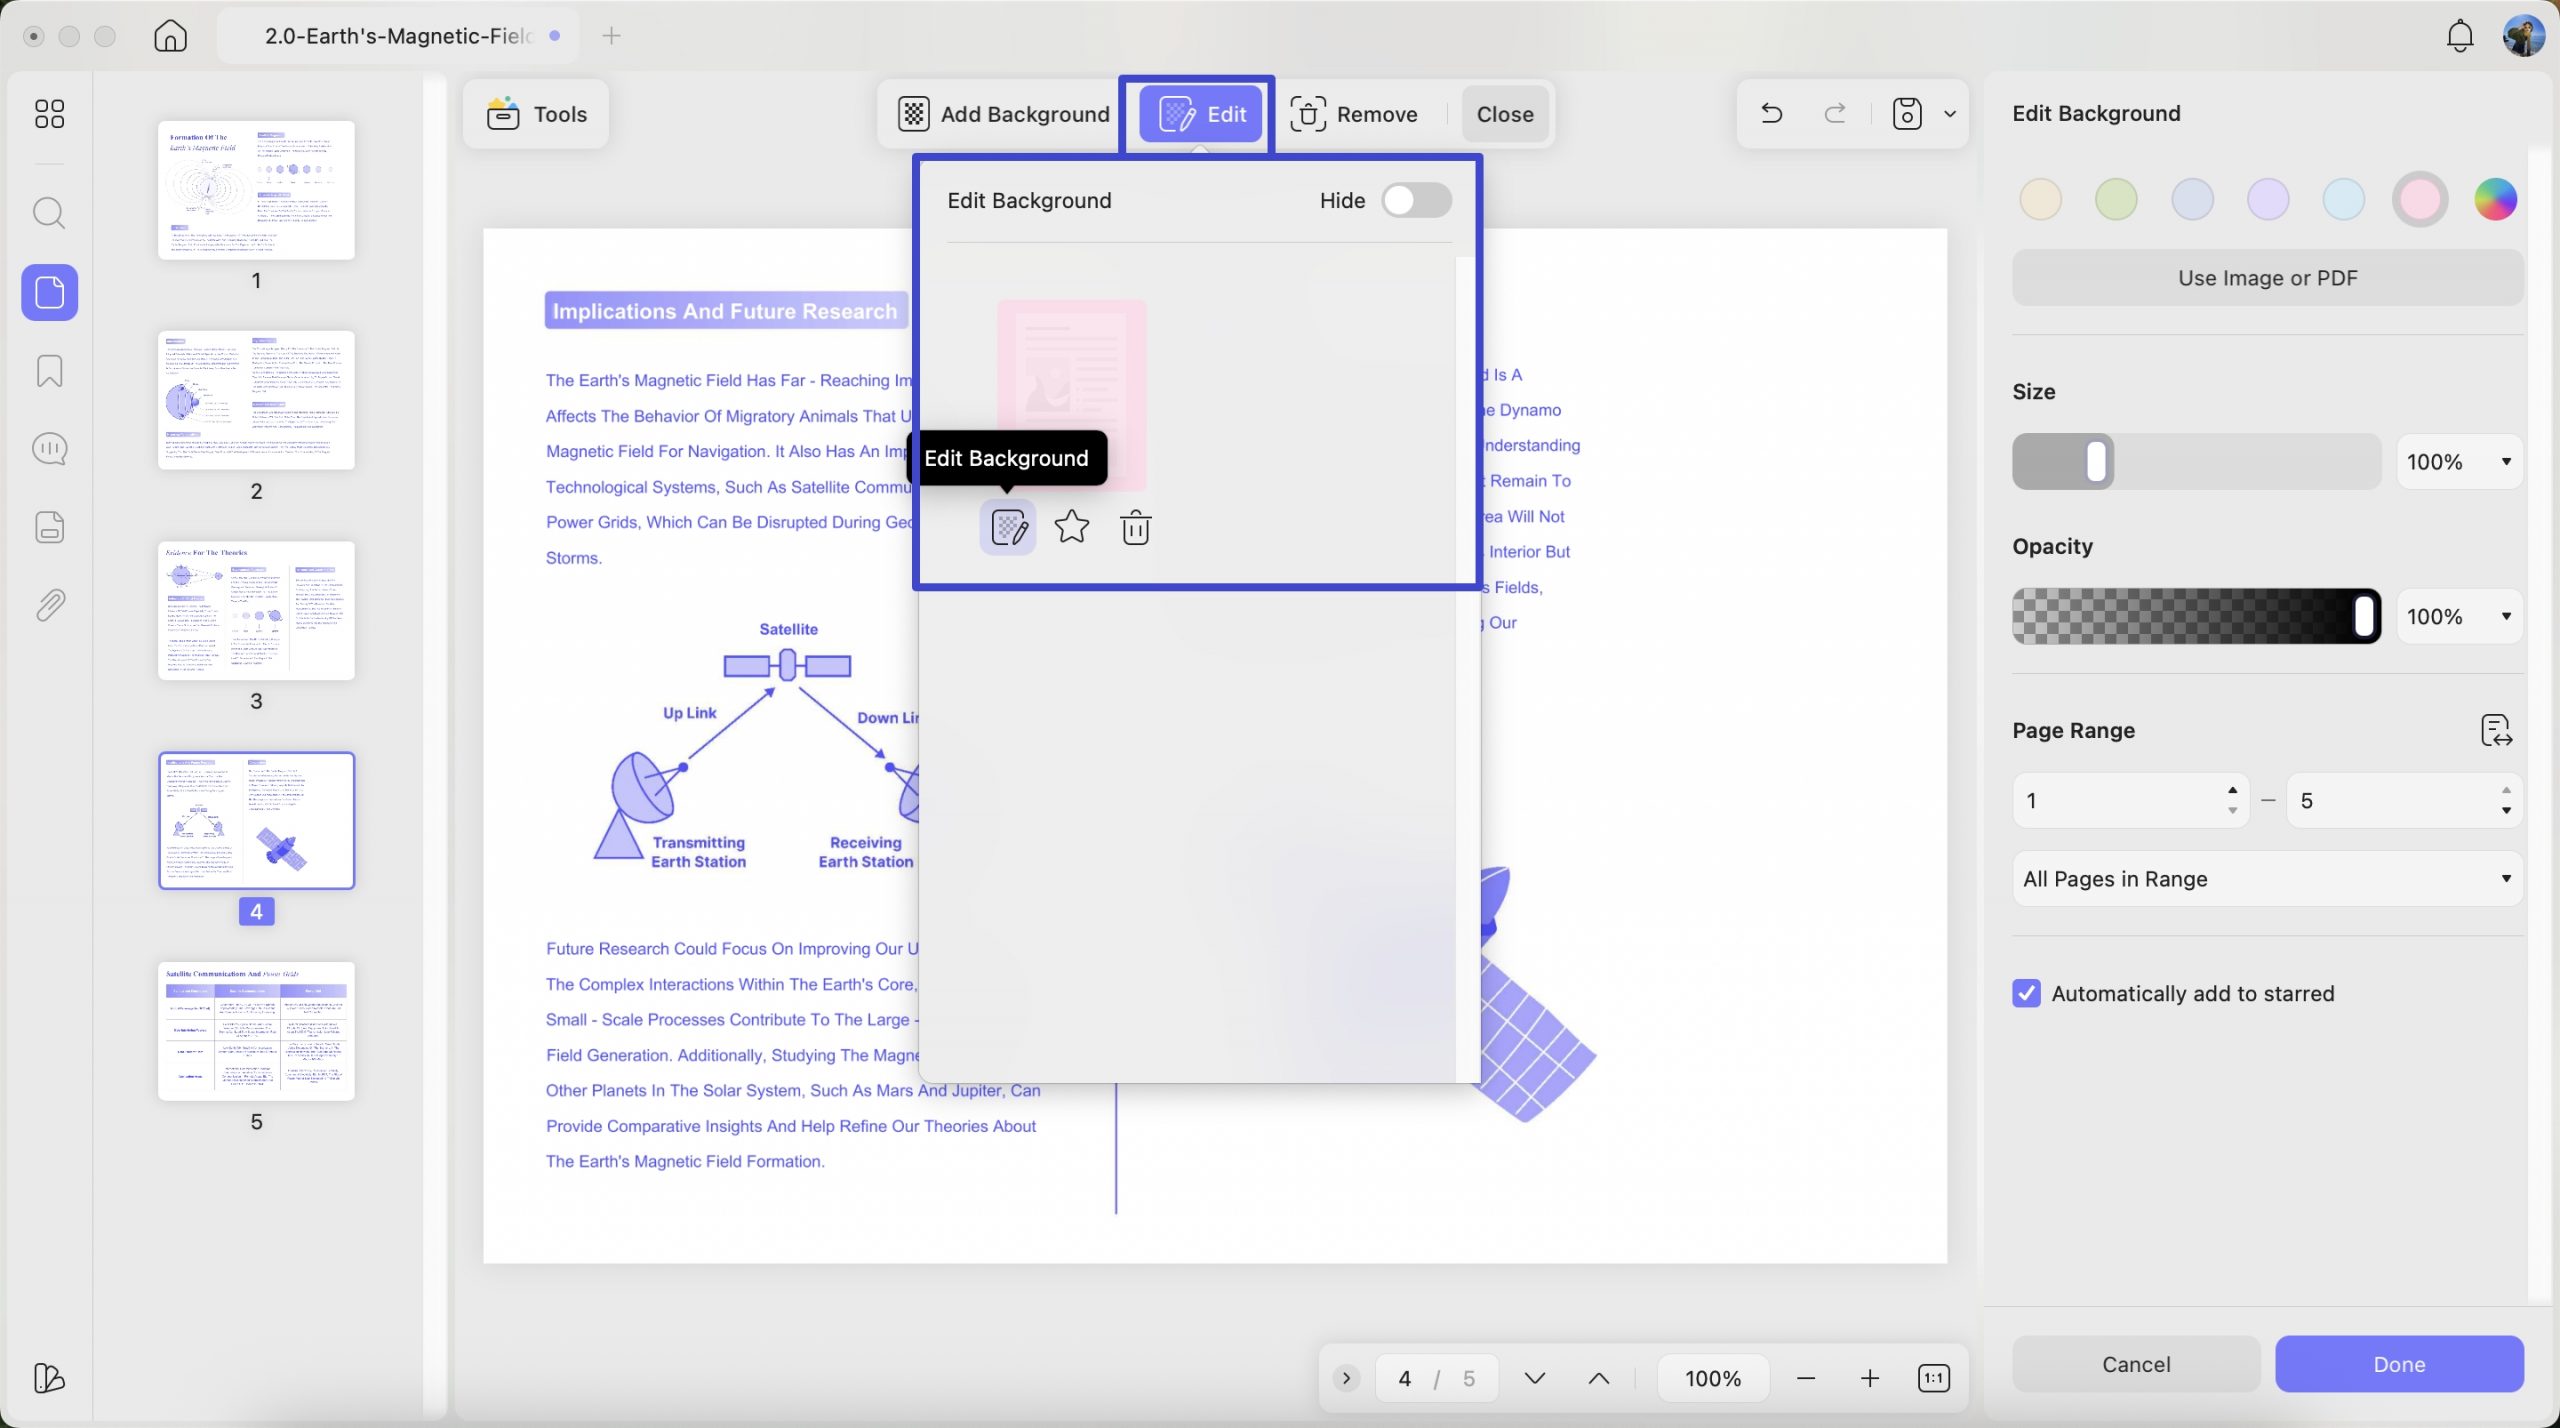The height and width of the screenshot is (1428, 2560).
Task: Delete the background using trash icon
Action: coord(1135,527)
